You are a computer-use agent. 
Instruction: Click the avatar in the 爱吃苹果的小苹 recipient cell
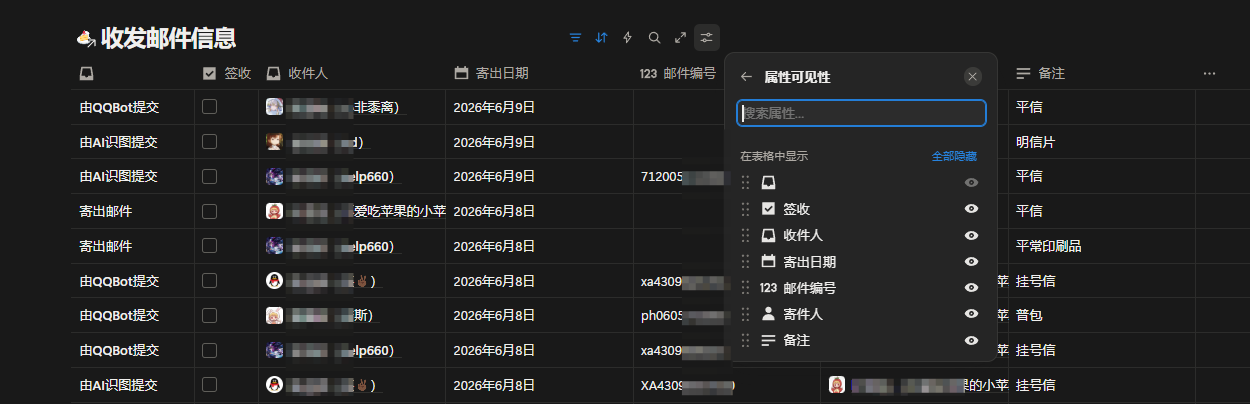pyautogui.click(x=274, y=211)
